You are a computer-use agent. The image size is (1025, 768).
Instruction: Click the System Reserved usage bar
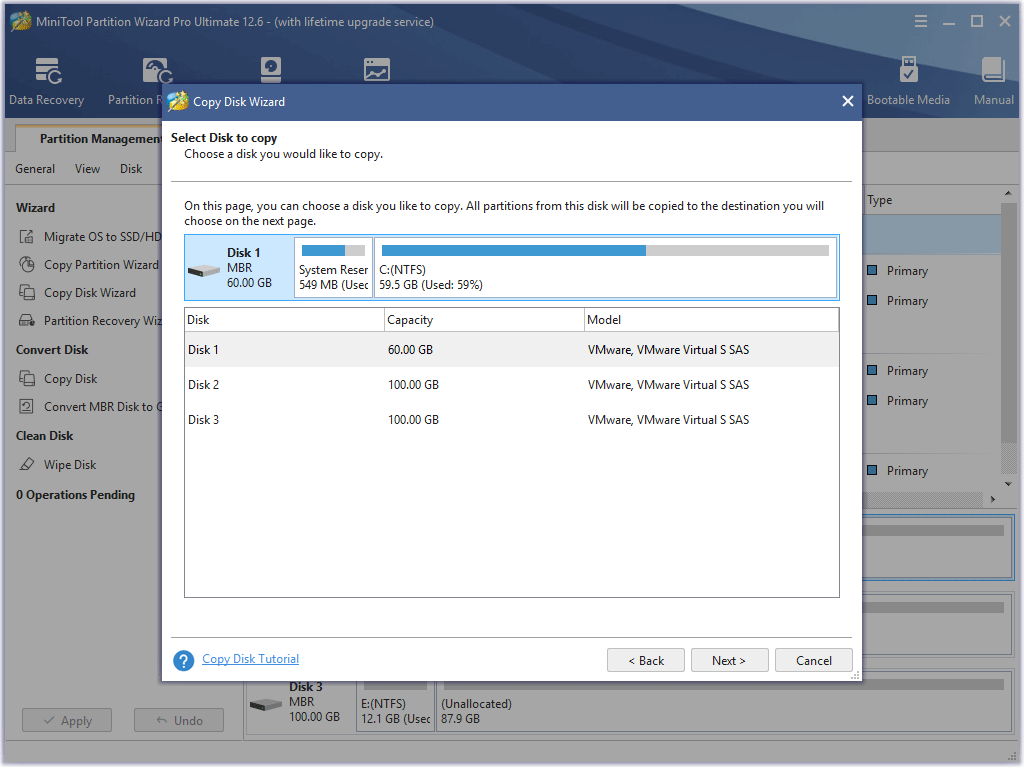pos(333,250)
